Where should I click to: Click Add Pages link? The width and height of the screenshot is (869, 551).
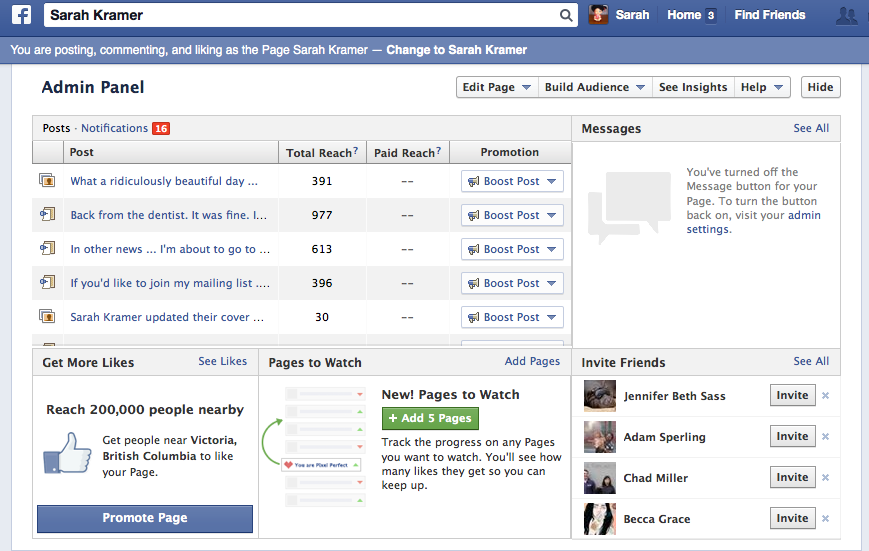[x=532, y=361]
